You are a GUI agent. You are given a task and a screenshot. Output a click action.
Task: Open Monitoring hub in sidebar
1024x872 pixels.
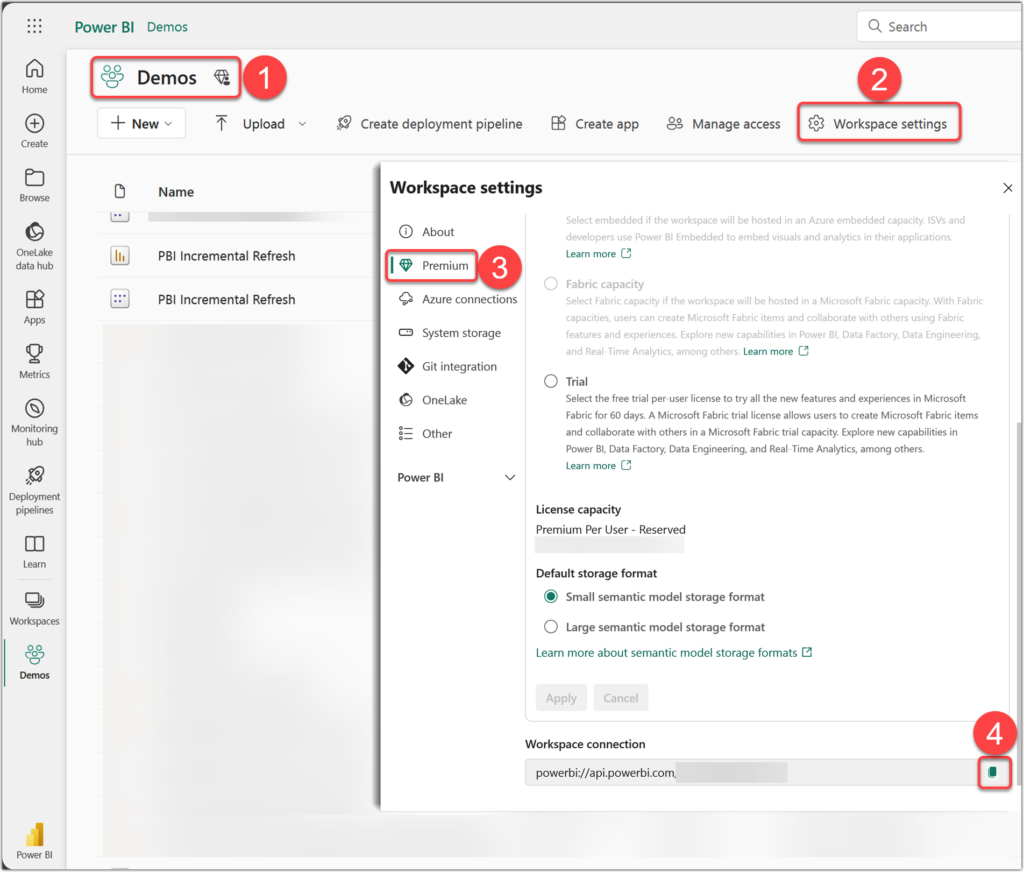(x=35, y=423)
